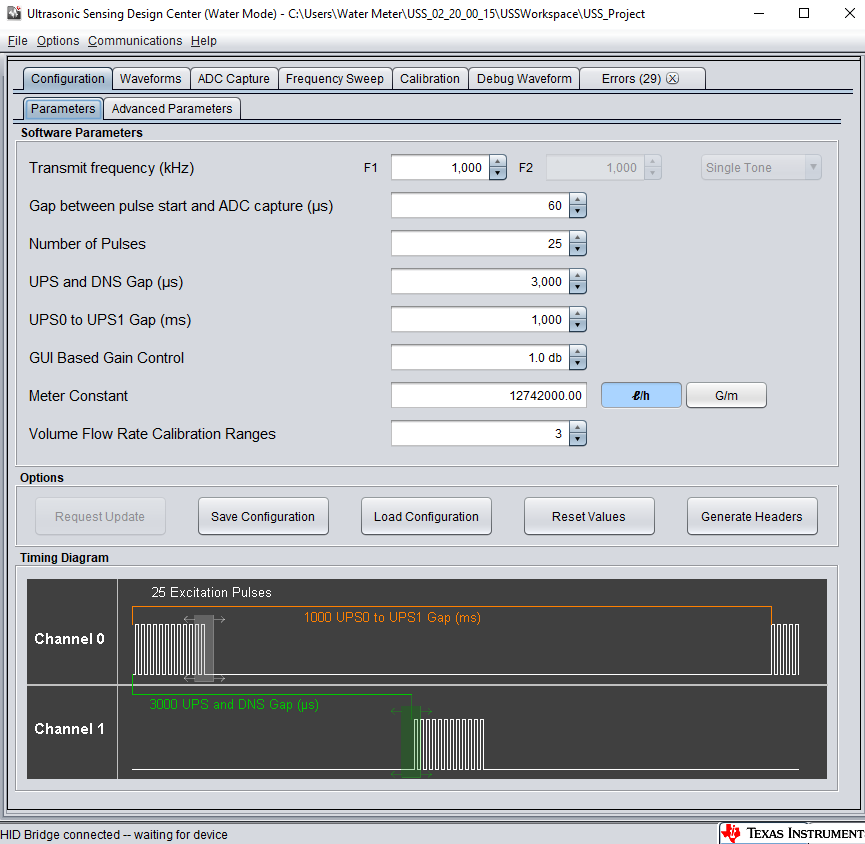Decrease Volume Flow Rate Calibration Ranges
The image size is (865, 844).
point(578,440)
